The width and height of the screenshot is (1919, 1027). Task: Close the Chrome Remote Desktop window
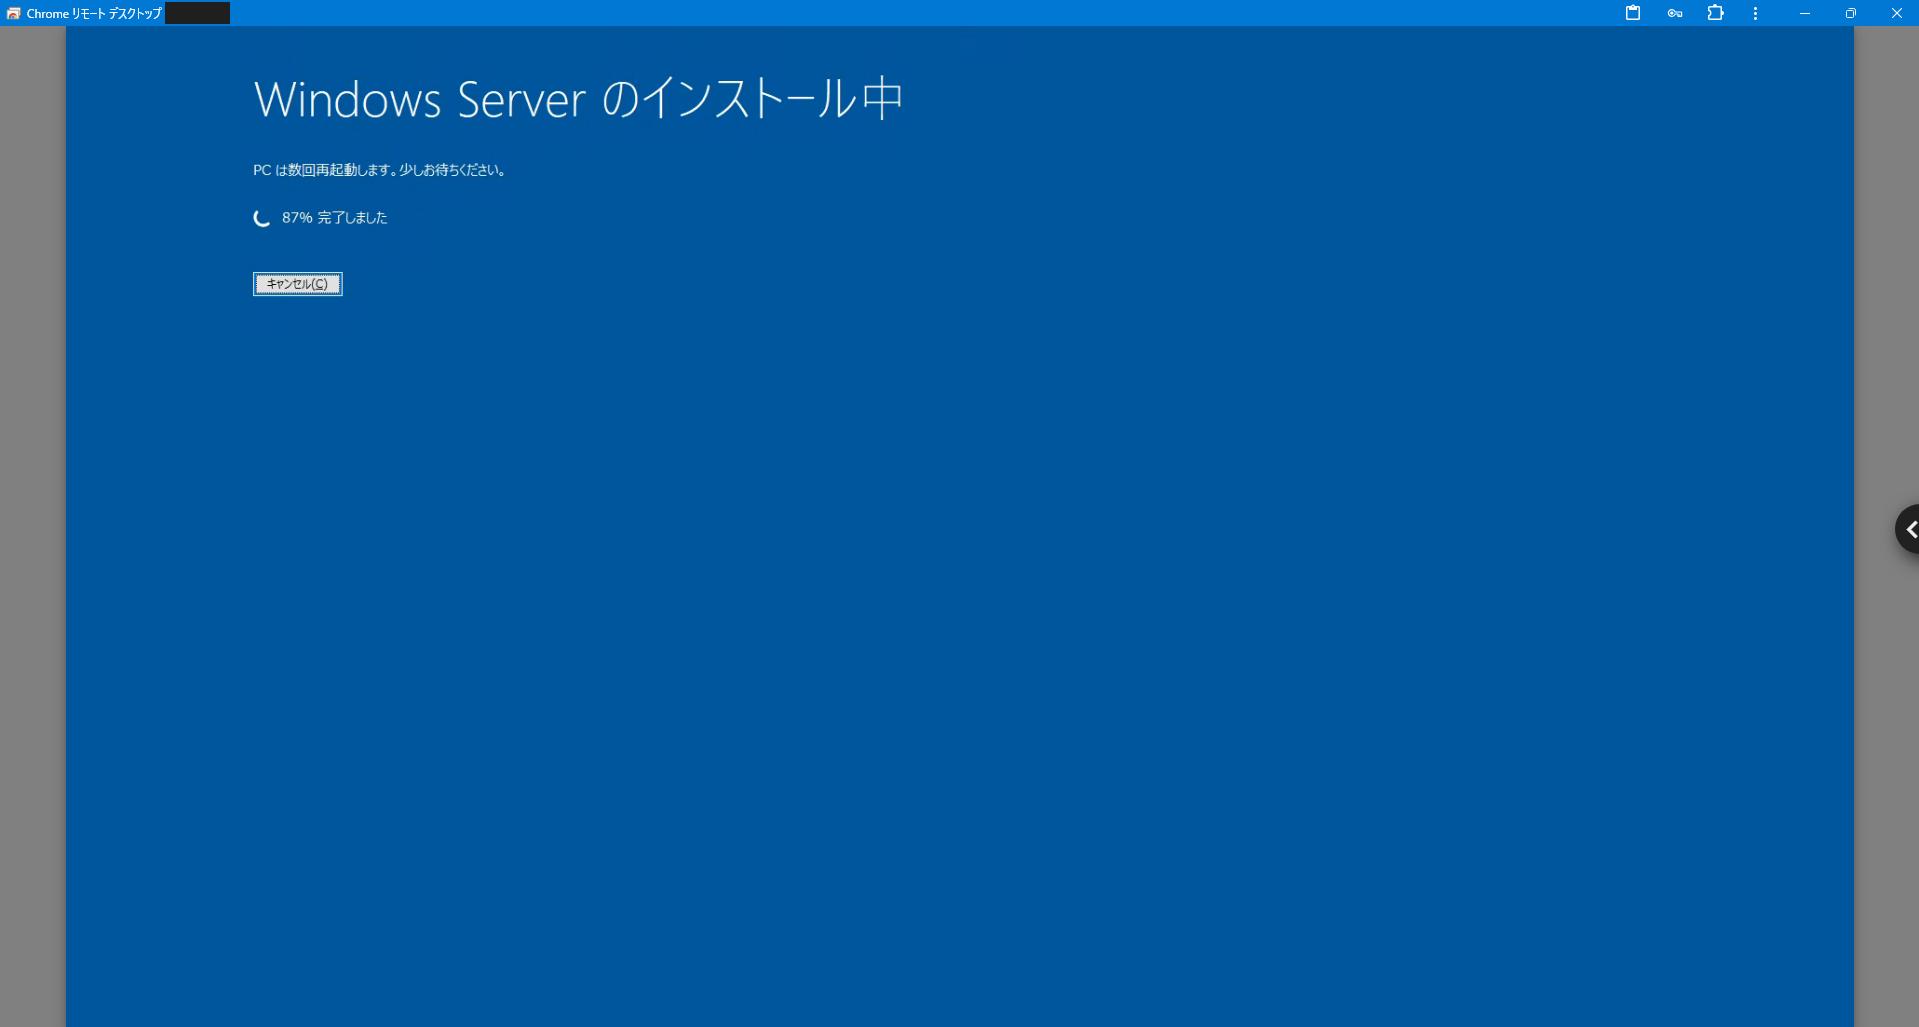click(x=1896, y=13)
